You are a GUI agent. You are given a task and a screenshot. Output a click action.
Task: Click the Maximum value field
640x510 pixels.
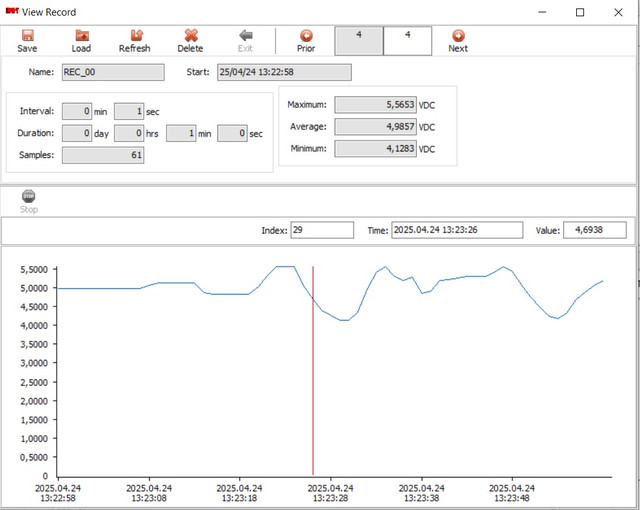(374, 104)
